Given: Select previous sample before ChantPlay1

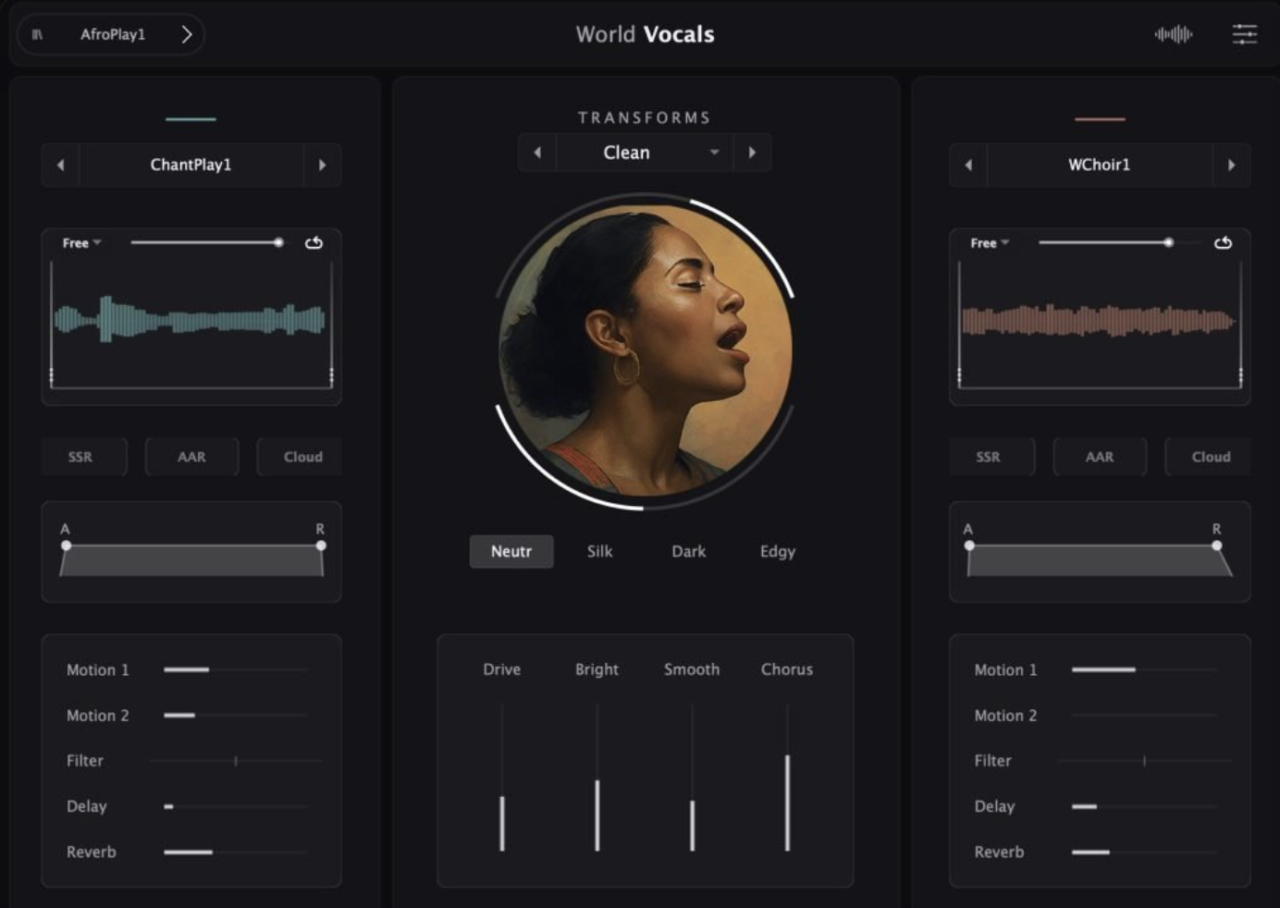Looking at the screenshot, I should coord(60,165).
